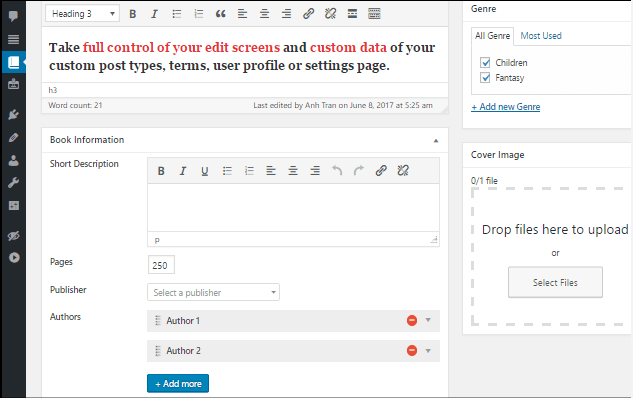Toggle the toolbar kitchen sink icon
Screen dimensions: 633x398
pos(374,14)
